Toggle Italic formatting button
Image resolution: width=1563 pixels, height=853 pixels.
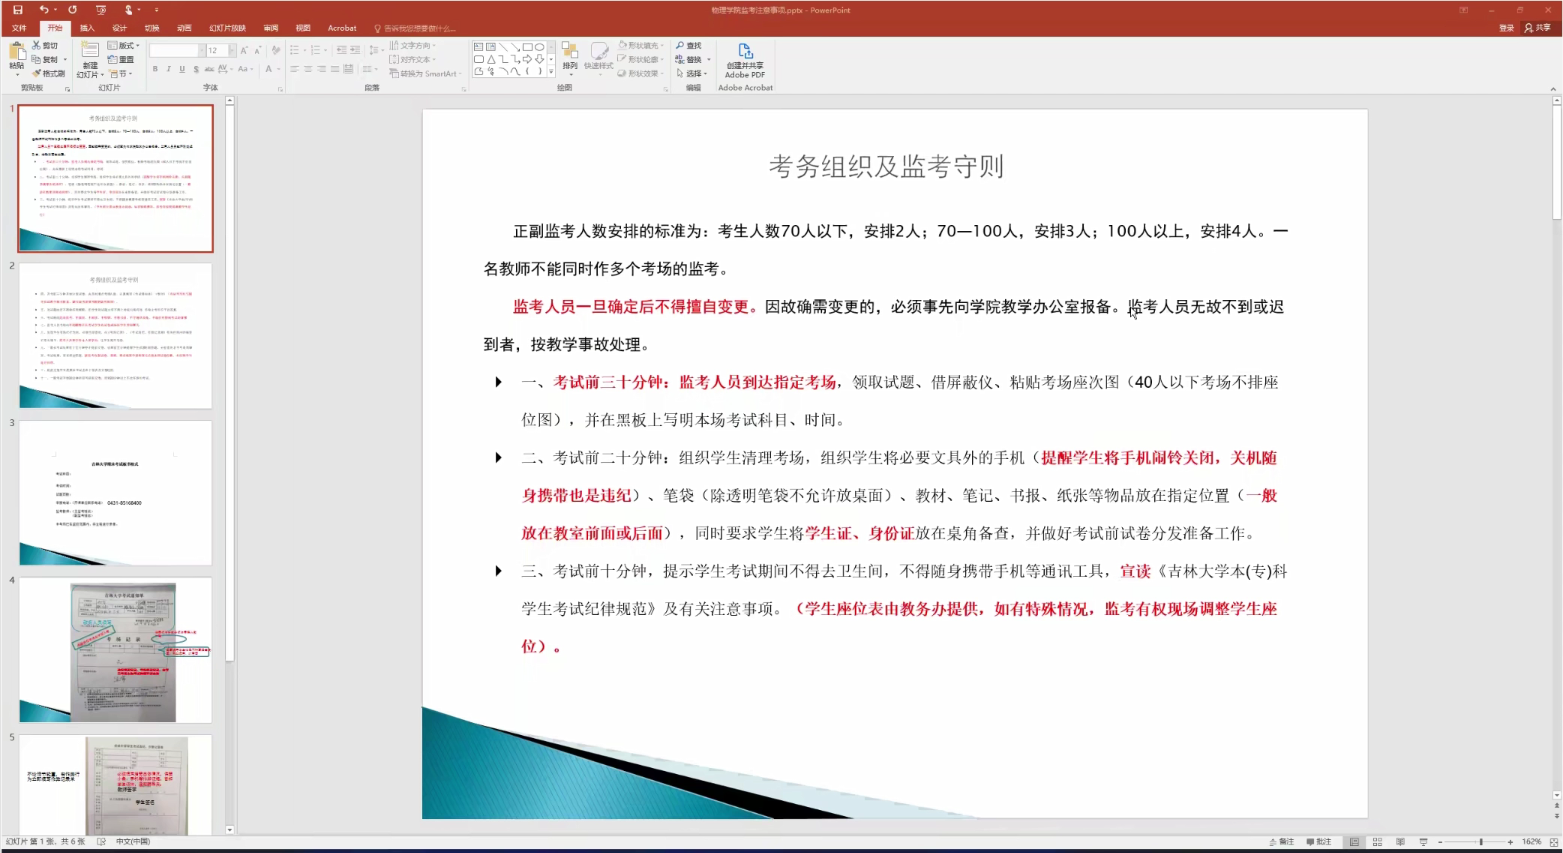[x=168, y=69]
